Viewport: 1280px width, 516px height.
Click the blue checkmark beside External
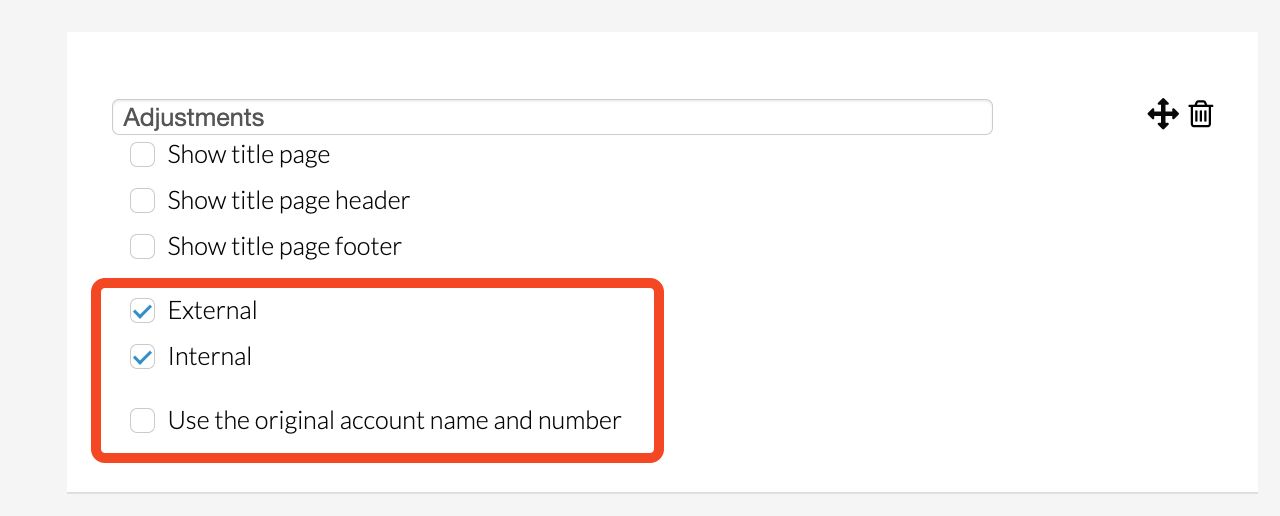coord(143,311)
